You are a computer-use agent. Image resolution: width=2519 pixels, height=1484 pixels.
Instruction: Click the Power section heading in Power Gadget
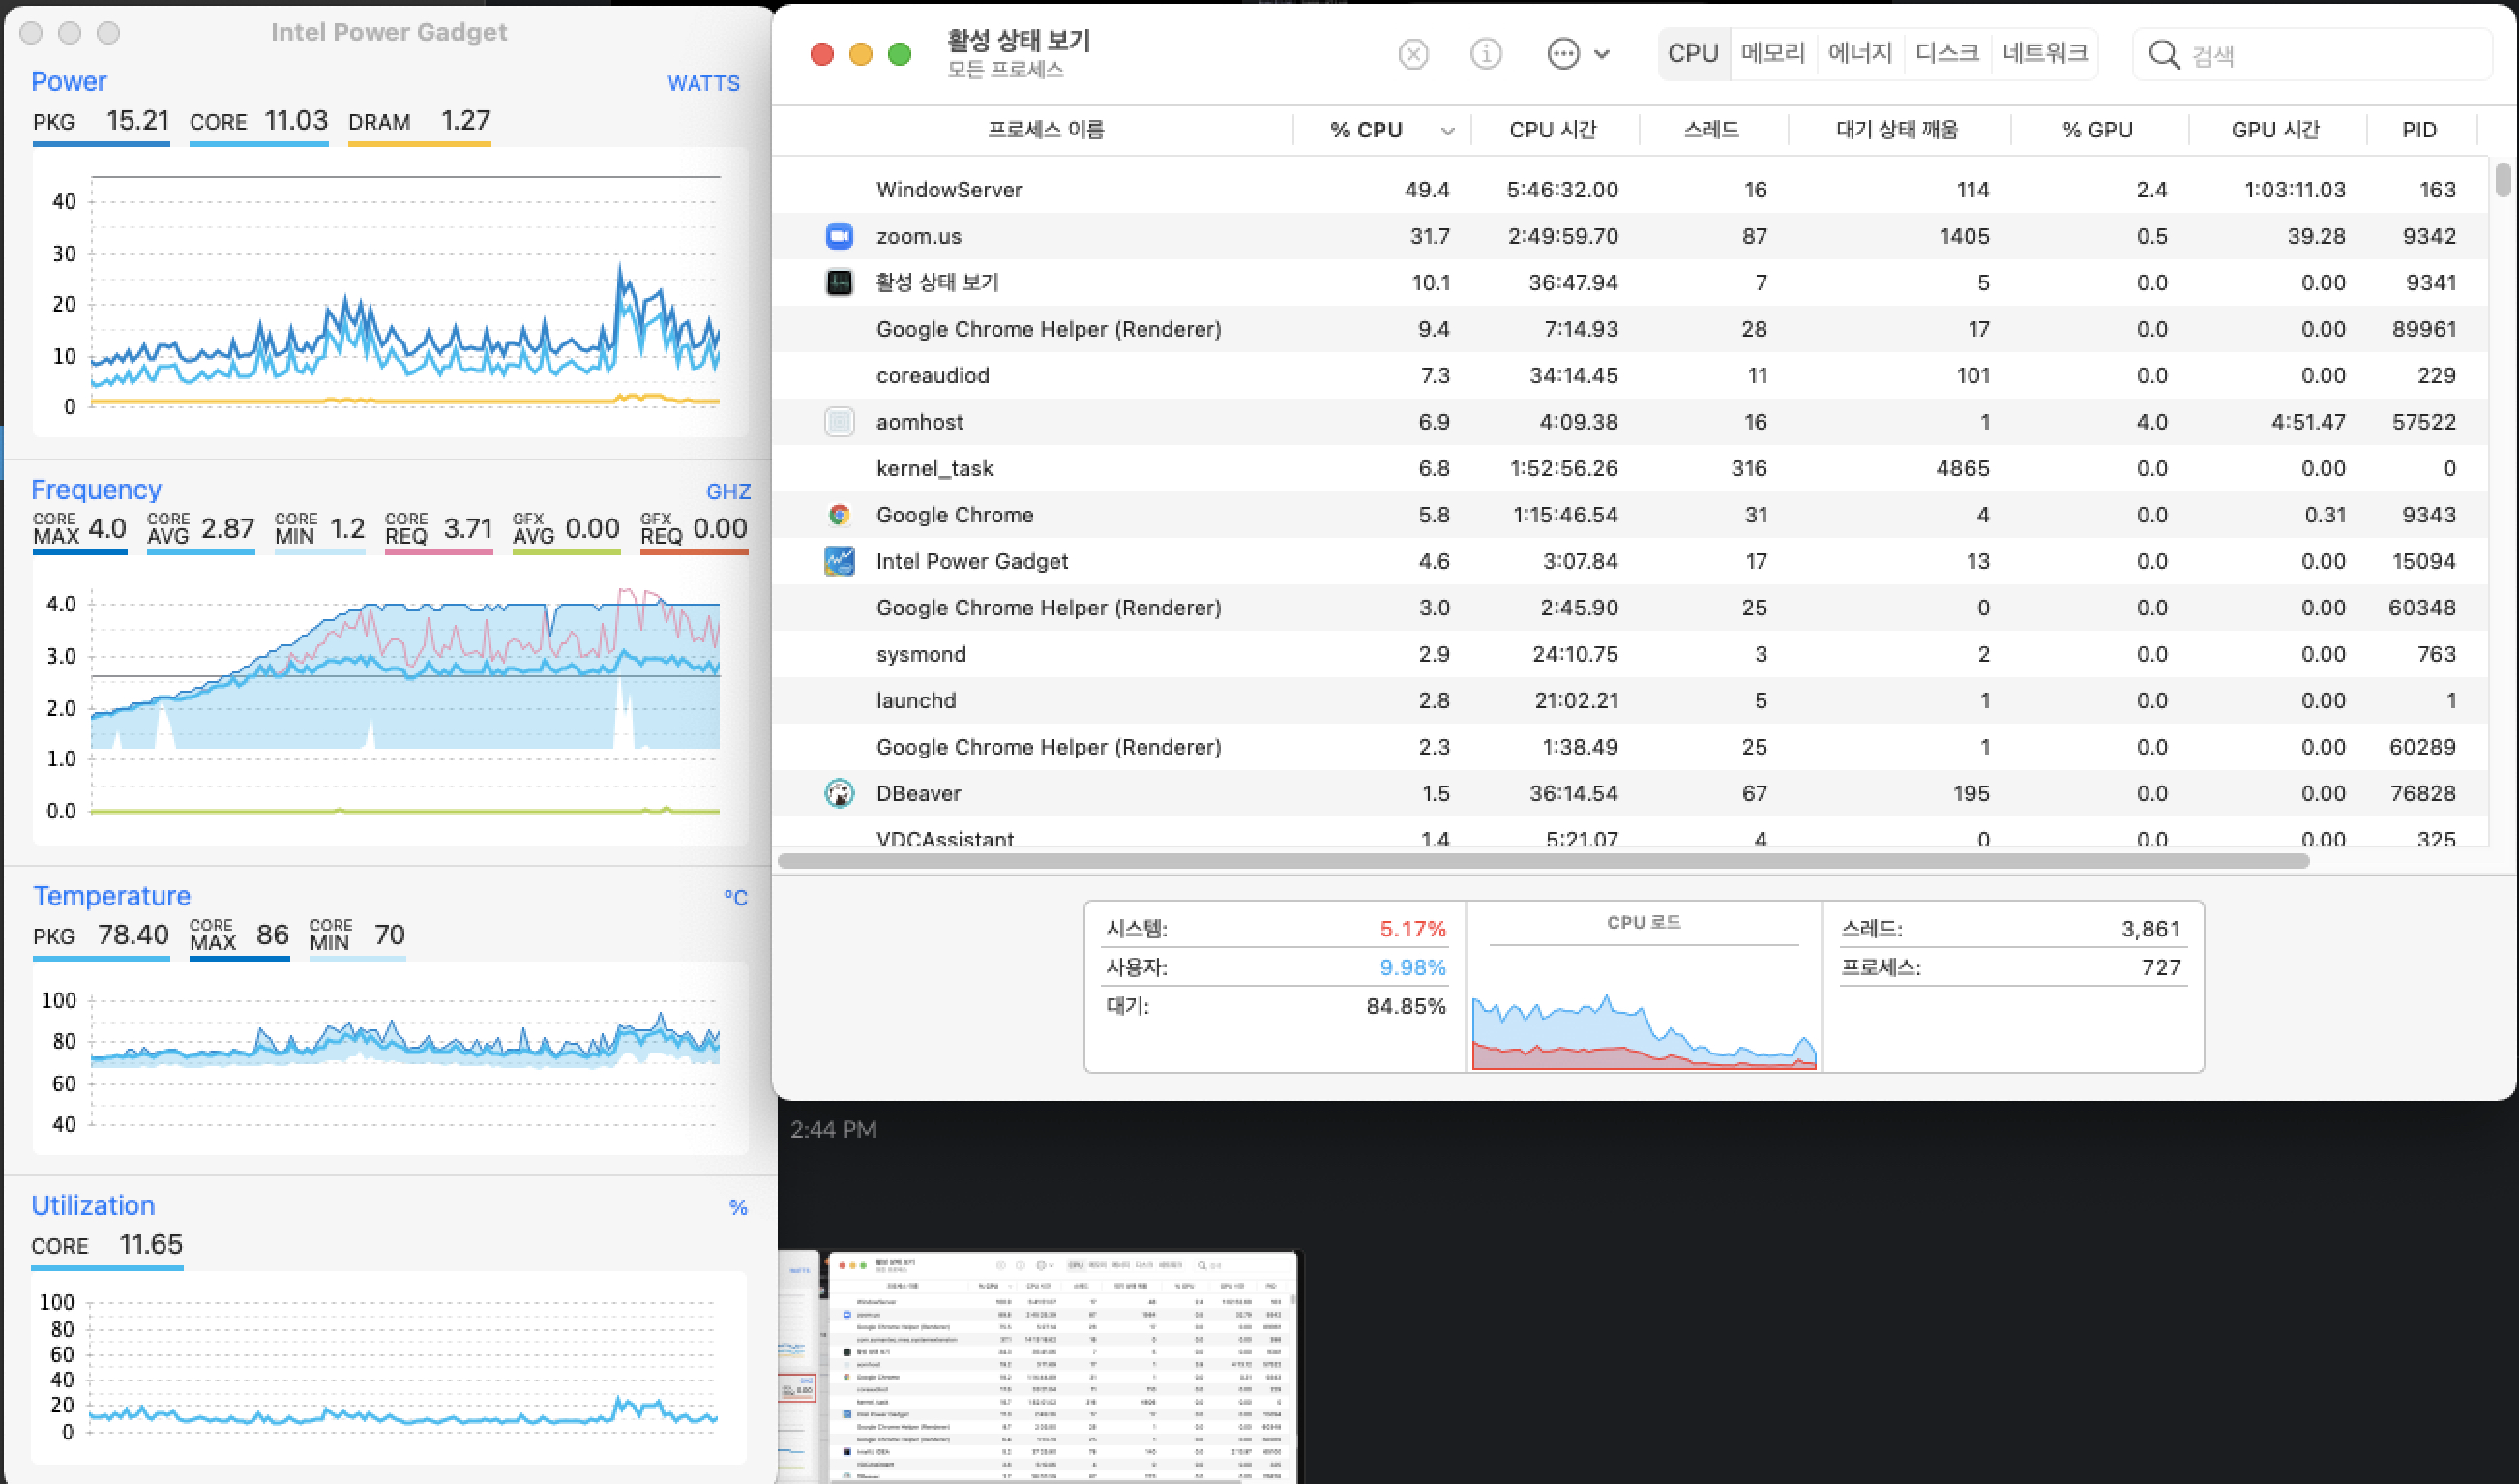tap(68, 82)
